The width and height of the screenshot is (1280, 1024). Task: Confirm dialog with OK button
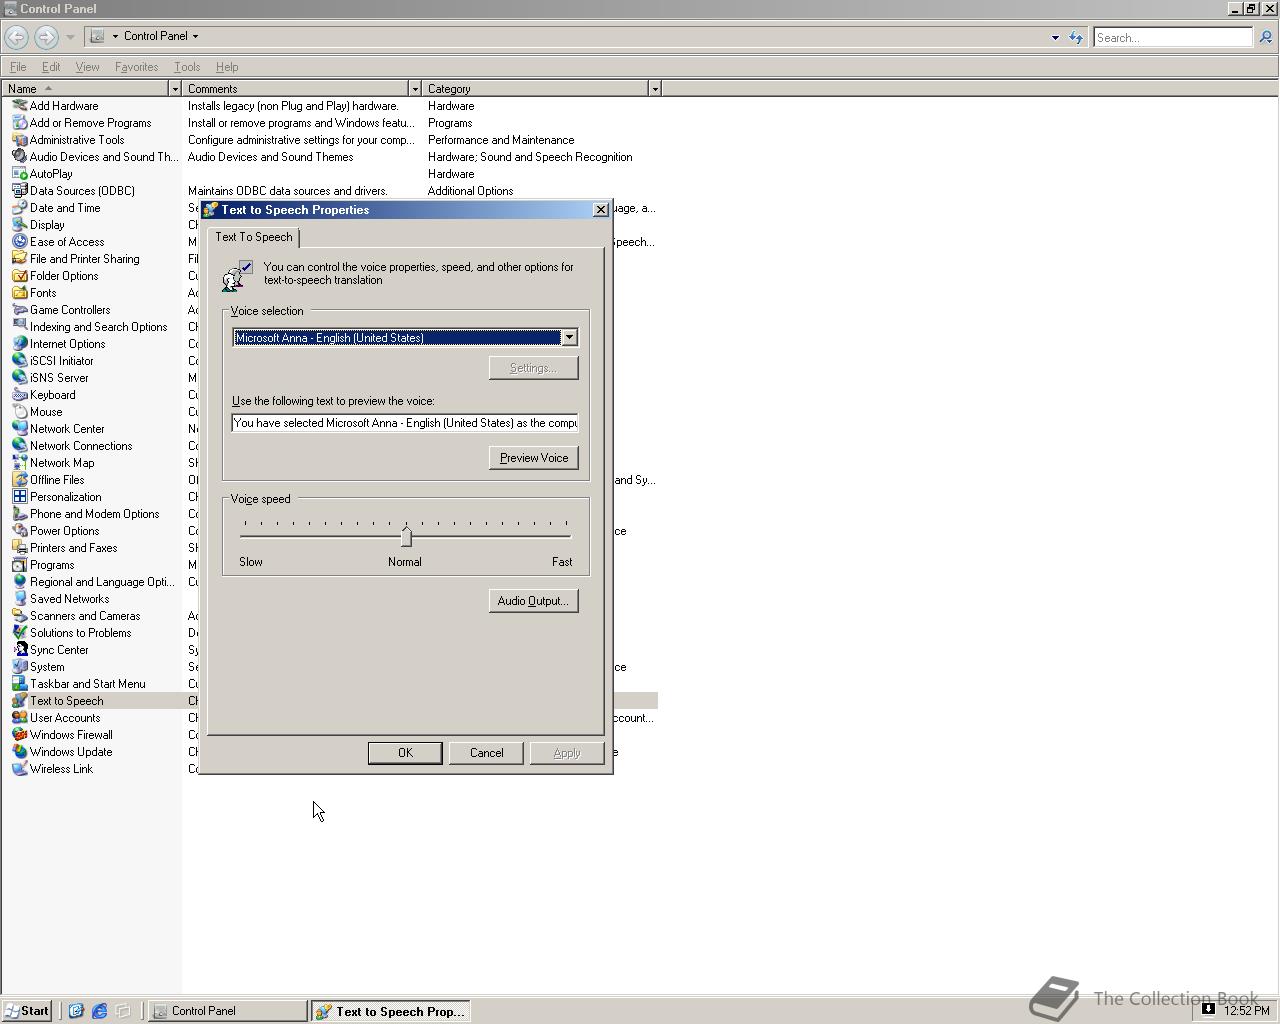pyautogui.click(x=405, y=753)
